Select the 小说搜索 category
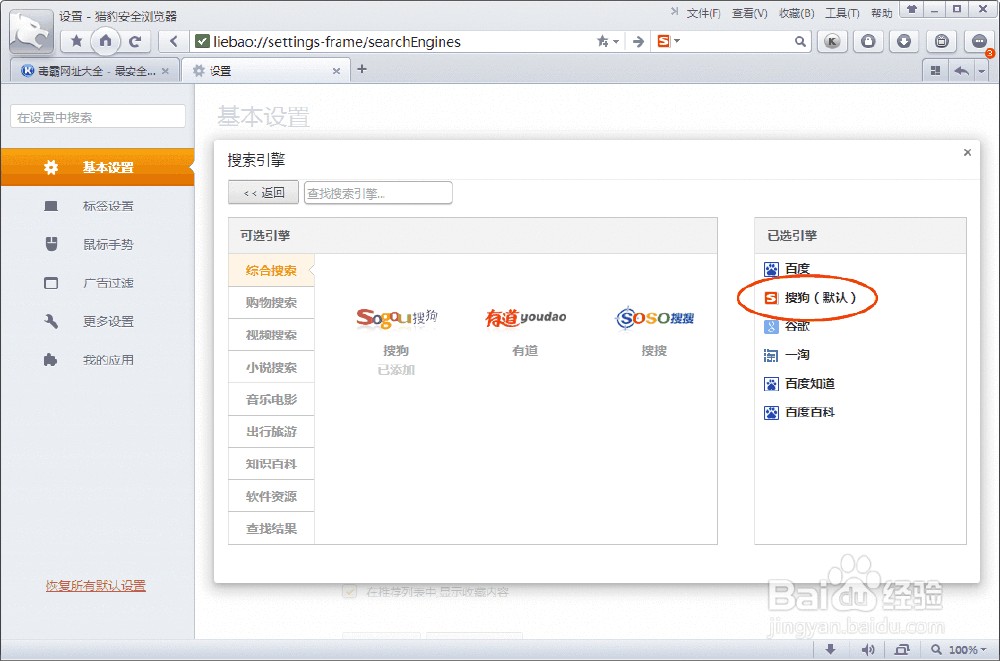 pos(271,368)
